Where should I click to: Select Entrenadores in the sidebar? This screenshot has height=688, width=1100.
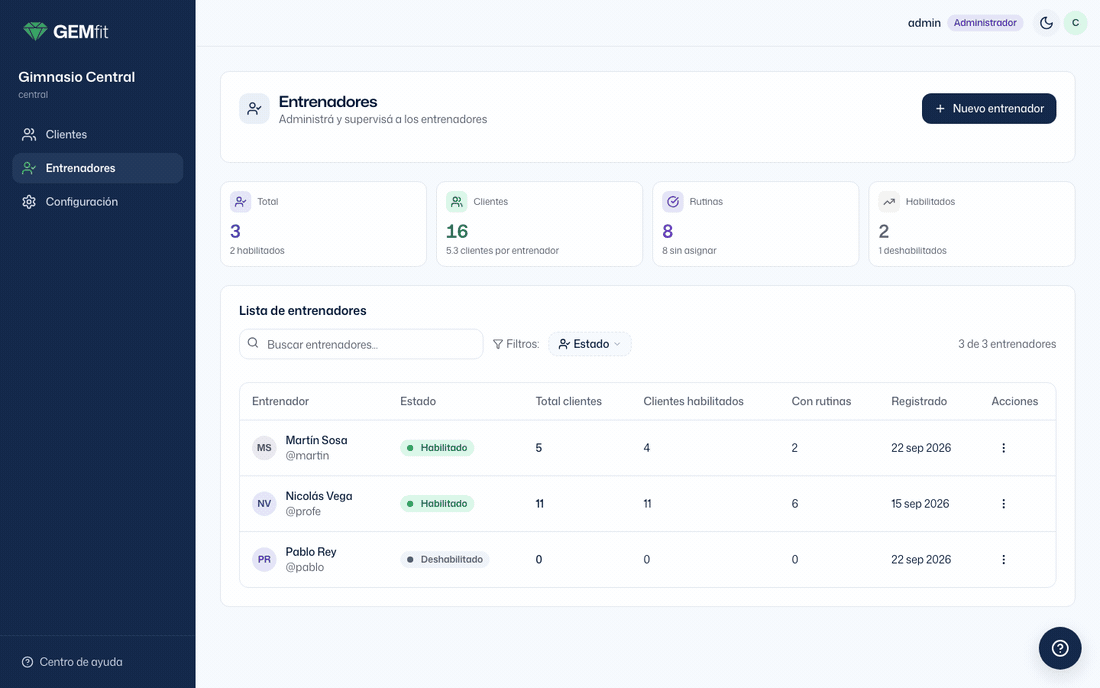point(98,168)
